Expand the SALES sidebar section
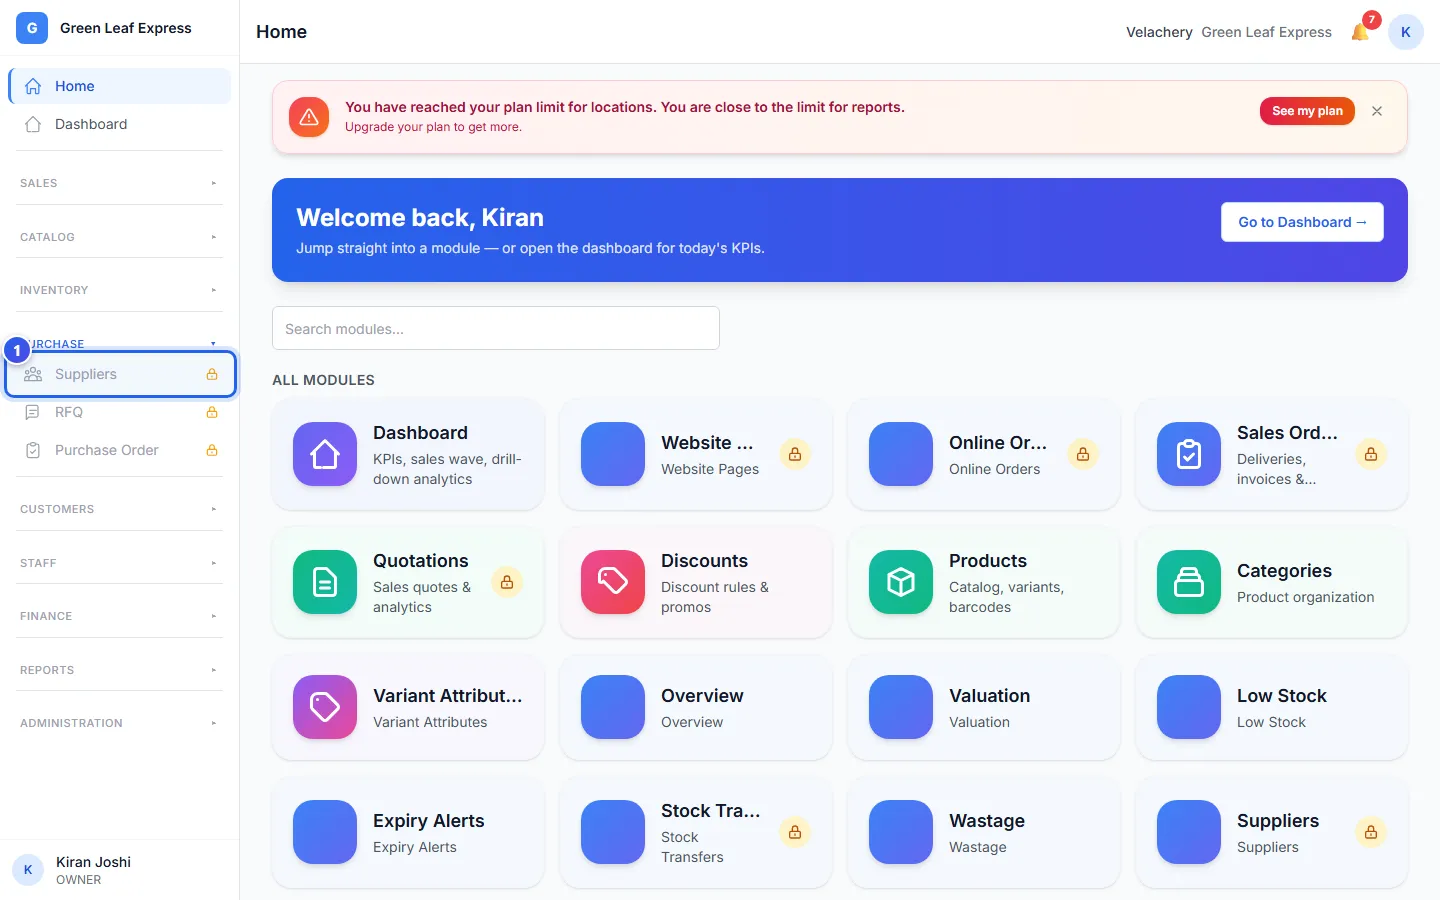Viewport: 1440px width, 900px height. pyautogui.click(x=119, y=183)
